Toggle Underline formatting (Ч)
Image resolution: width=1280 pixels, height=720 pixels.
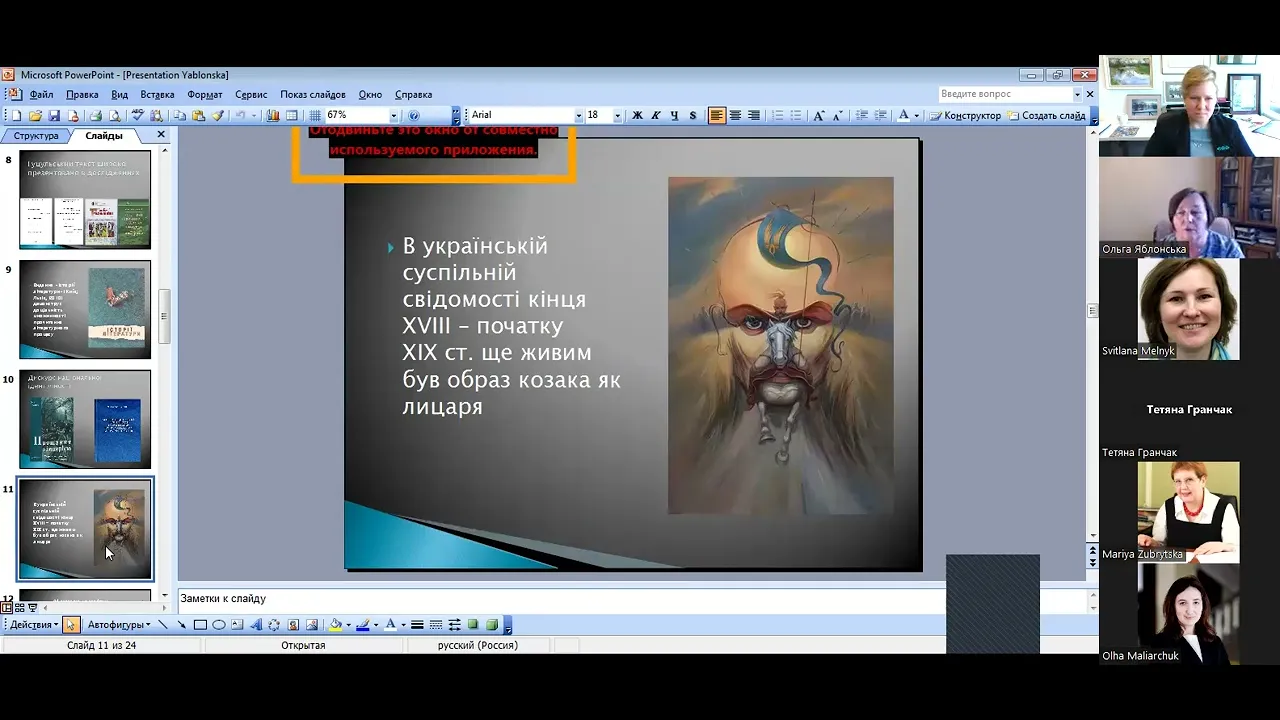(x=674, y=116)
